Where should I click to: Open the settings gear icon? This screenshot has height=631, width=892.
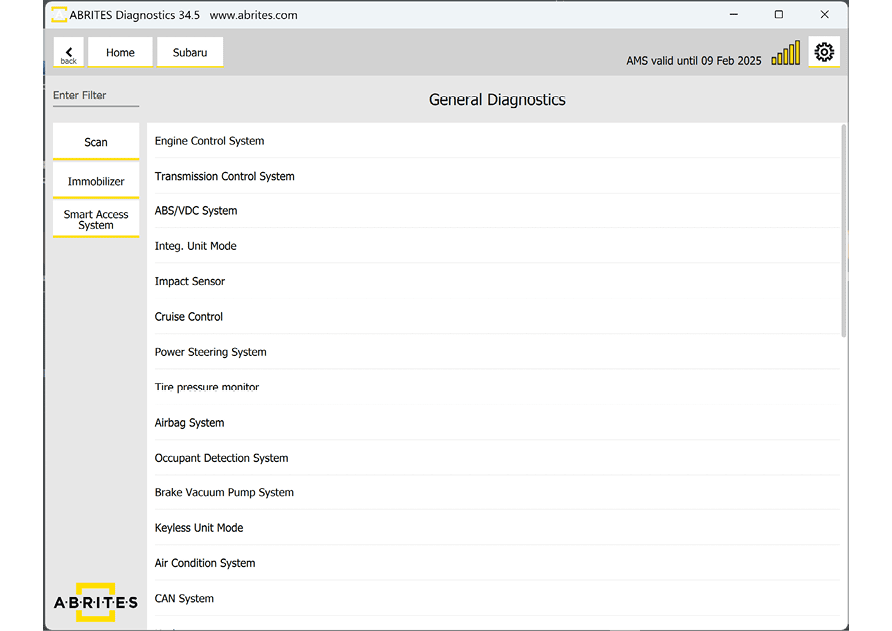[824, 53]
